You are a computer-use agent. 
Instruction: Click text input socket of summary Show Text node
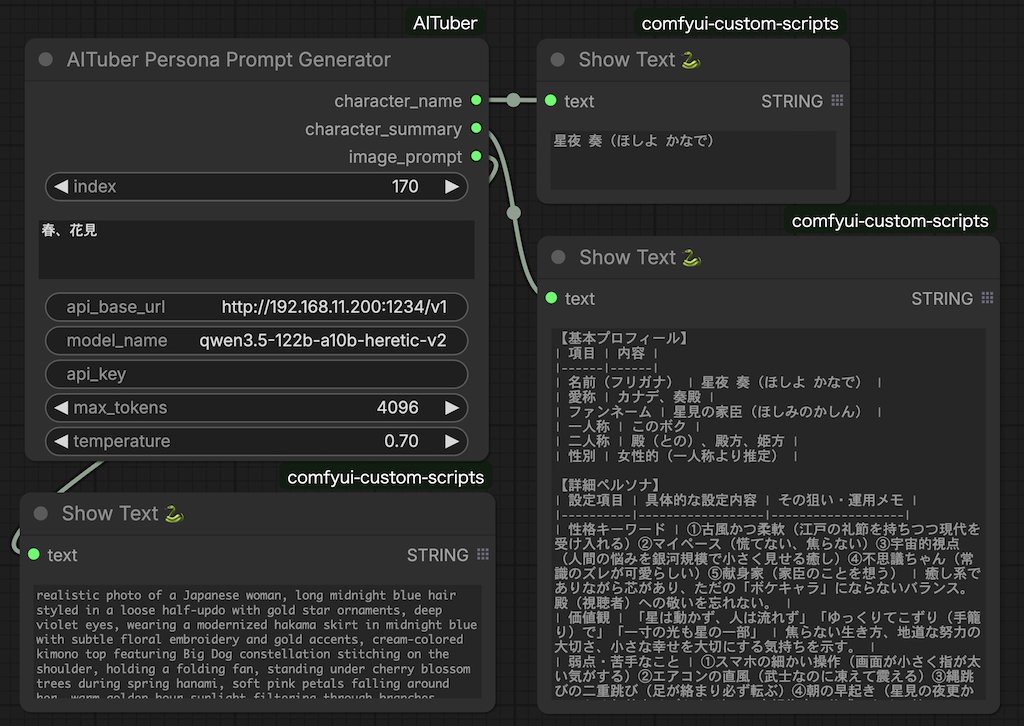(x=551, y=298)
